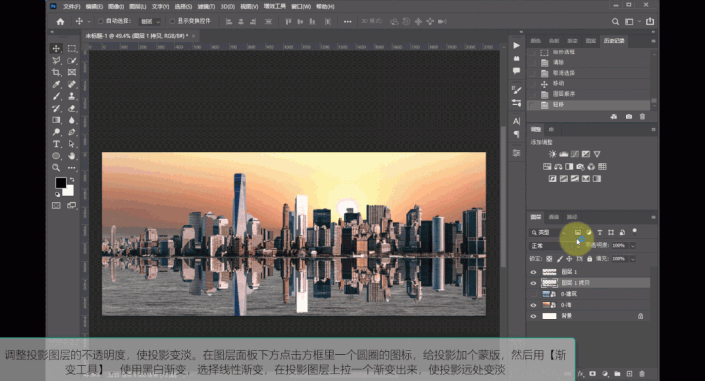Select the Crop tool
The height and width of the screenshot is (381, 705).
(56, 72)
